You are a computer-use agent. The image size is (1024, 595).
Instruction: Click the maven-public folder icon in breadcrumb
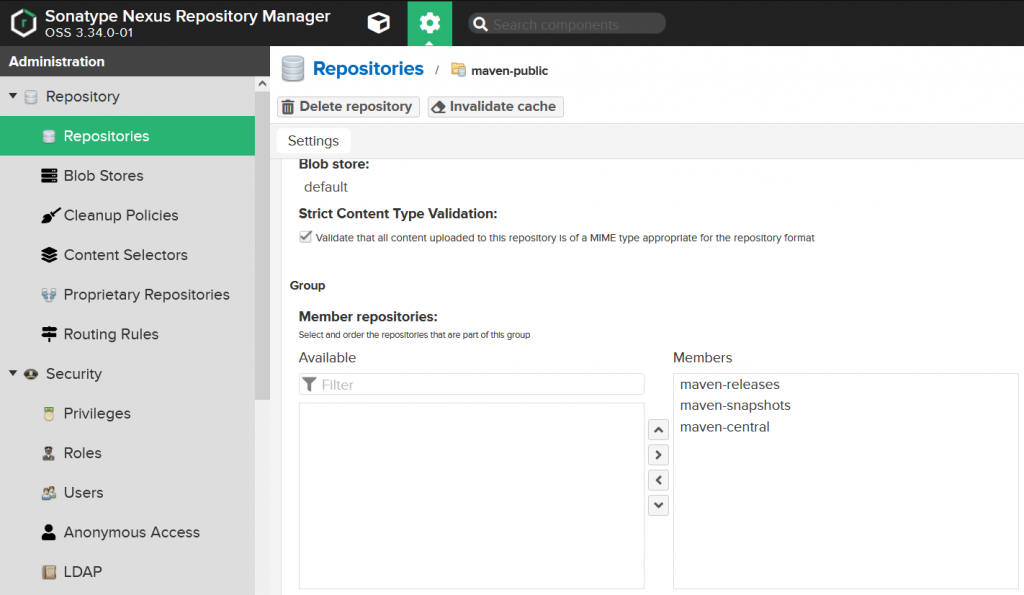tap(458, 70)
